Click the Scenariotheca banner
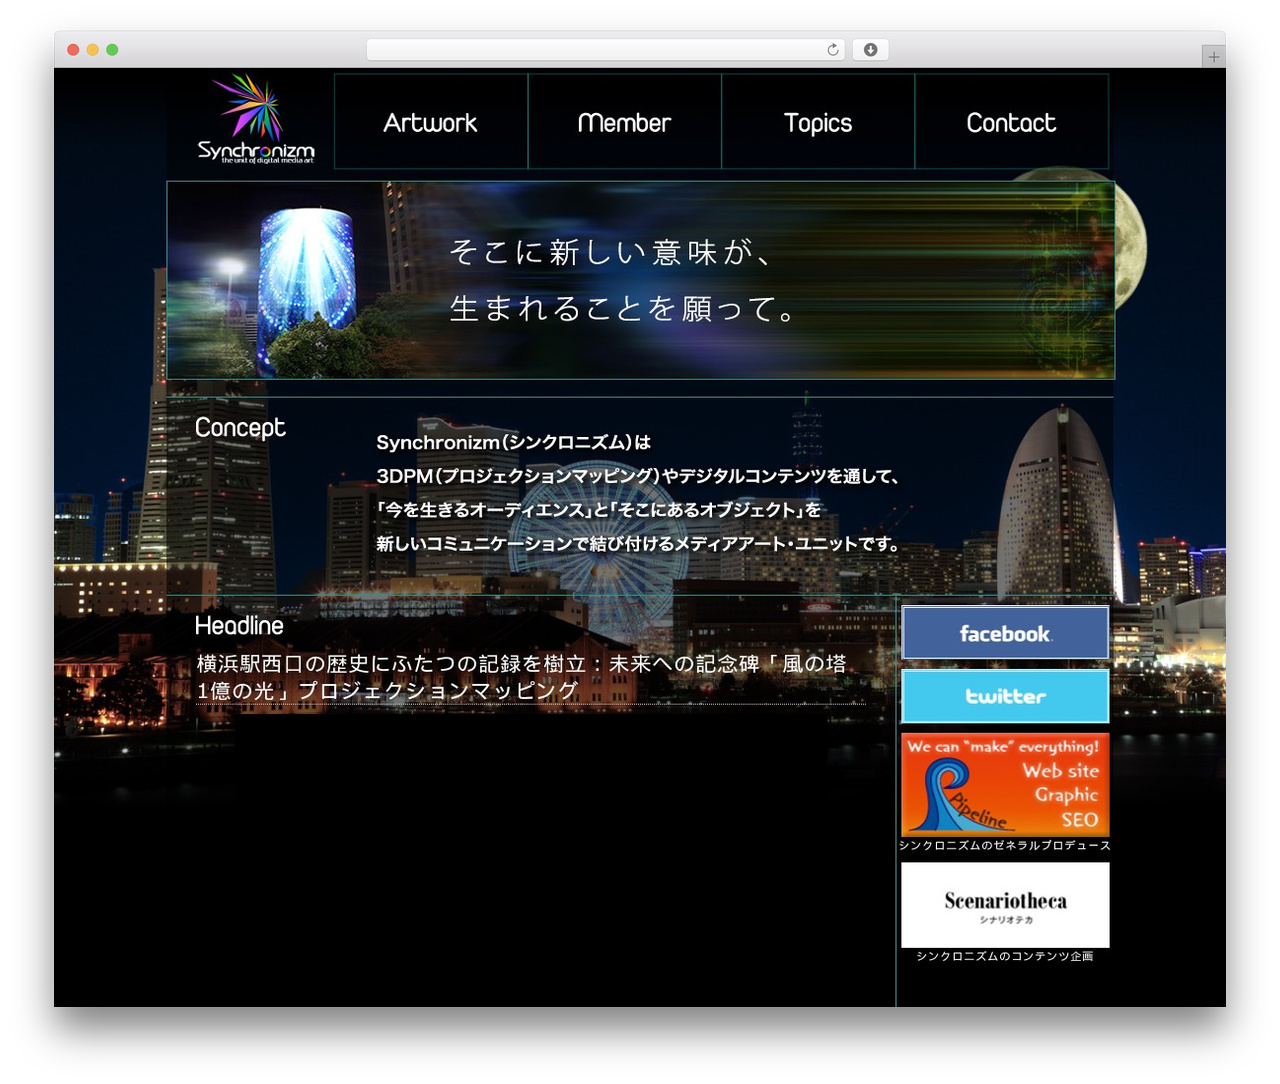 pyautogui.click(x=1005, y=905)
